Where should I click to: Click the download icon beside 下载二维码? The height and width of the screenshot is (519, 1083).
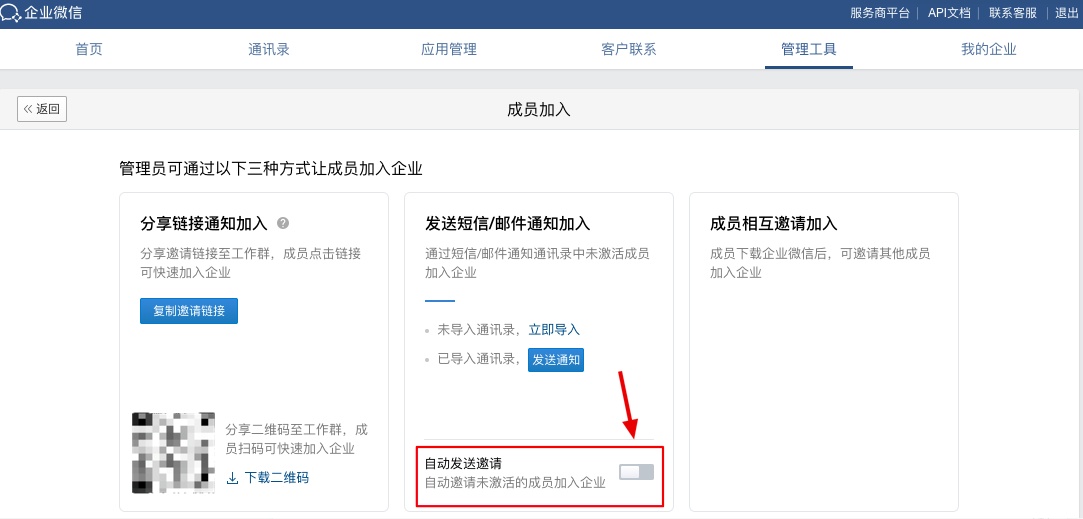[232, 478]
